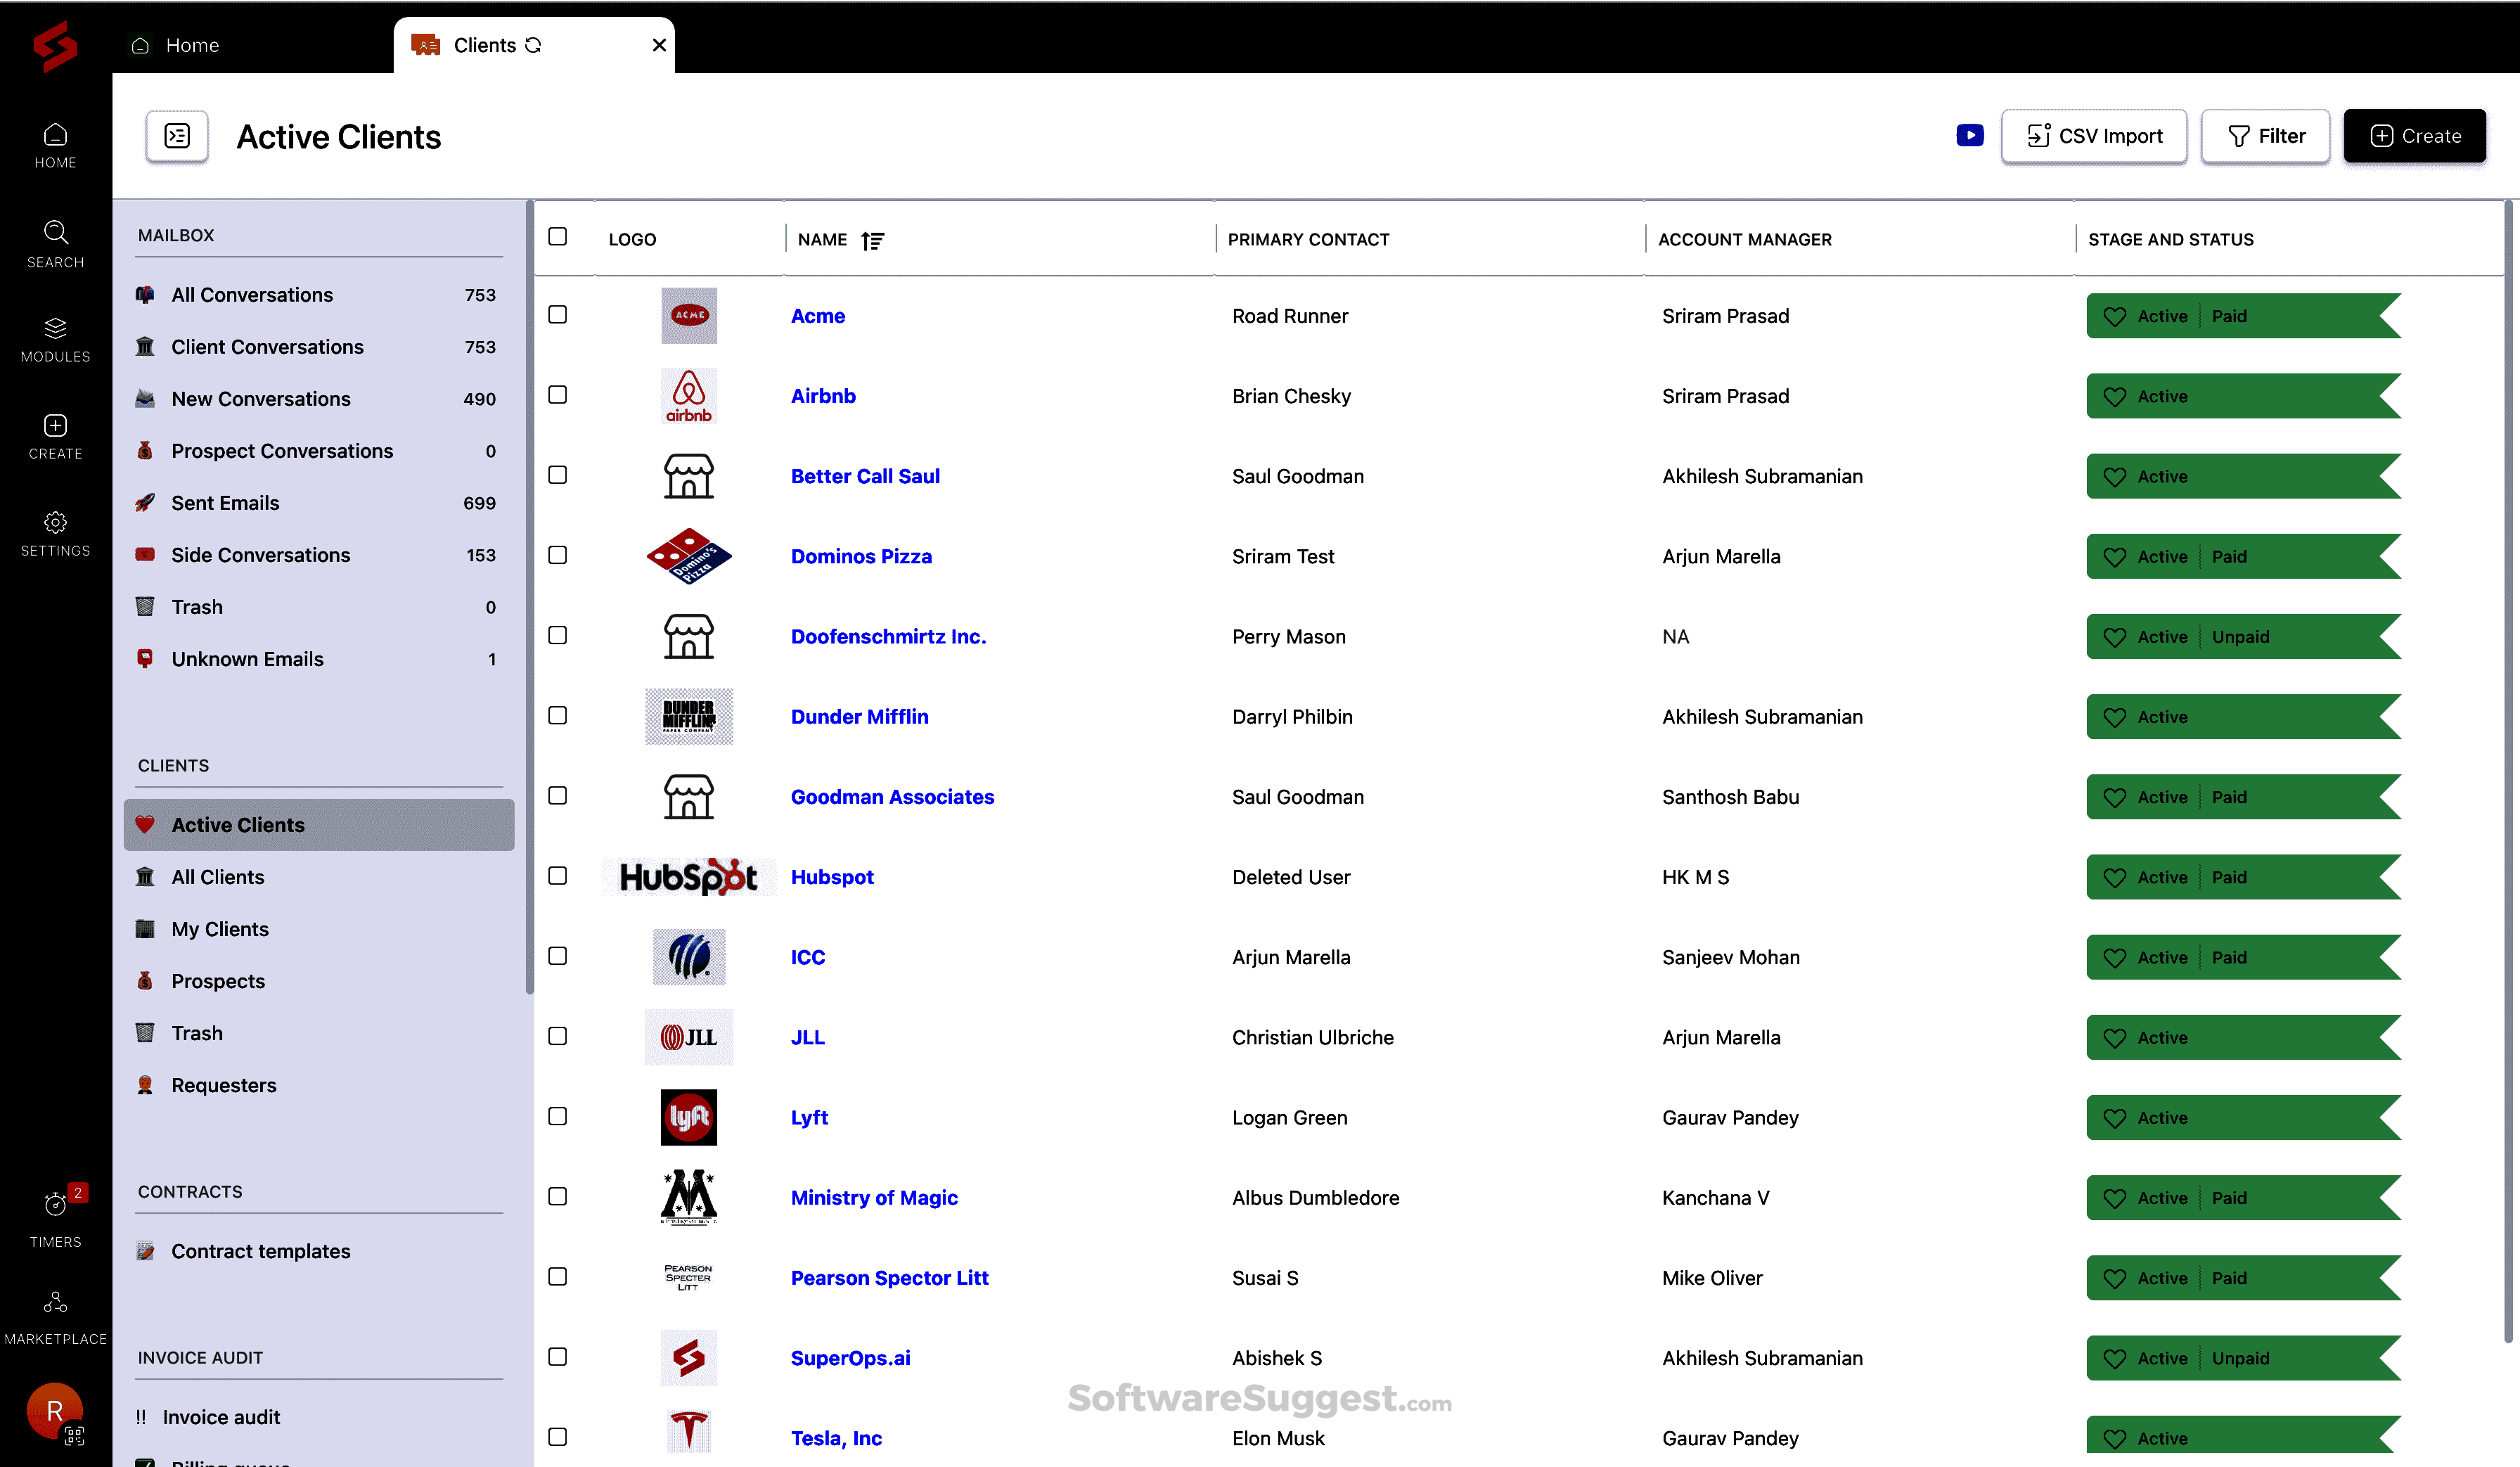Image resolution: width=2520 pixels, height=1467 pixels.
Task: Select the Hubspot row checkbox
Action: [558, 876]
